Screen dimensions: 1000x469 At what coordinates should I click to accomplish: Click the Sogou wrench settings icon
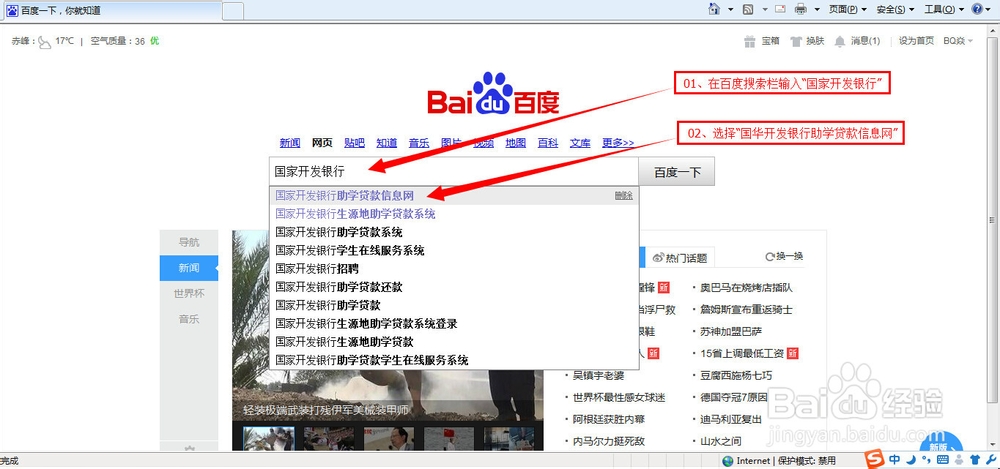990,459
